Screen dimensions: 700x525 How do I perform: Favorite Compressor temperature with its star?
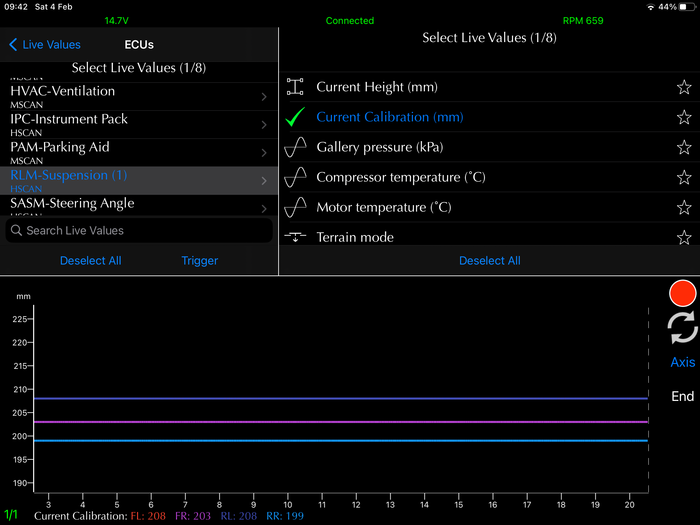(x=684, y=177)
